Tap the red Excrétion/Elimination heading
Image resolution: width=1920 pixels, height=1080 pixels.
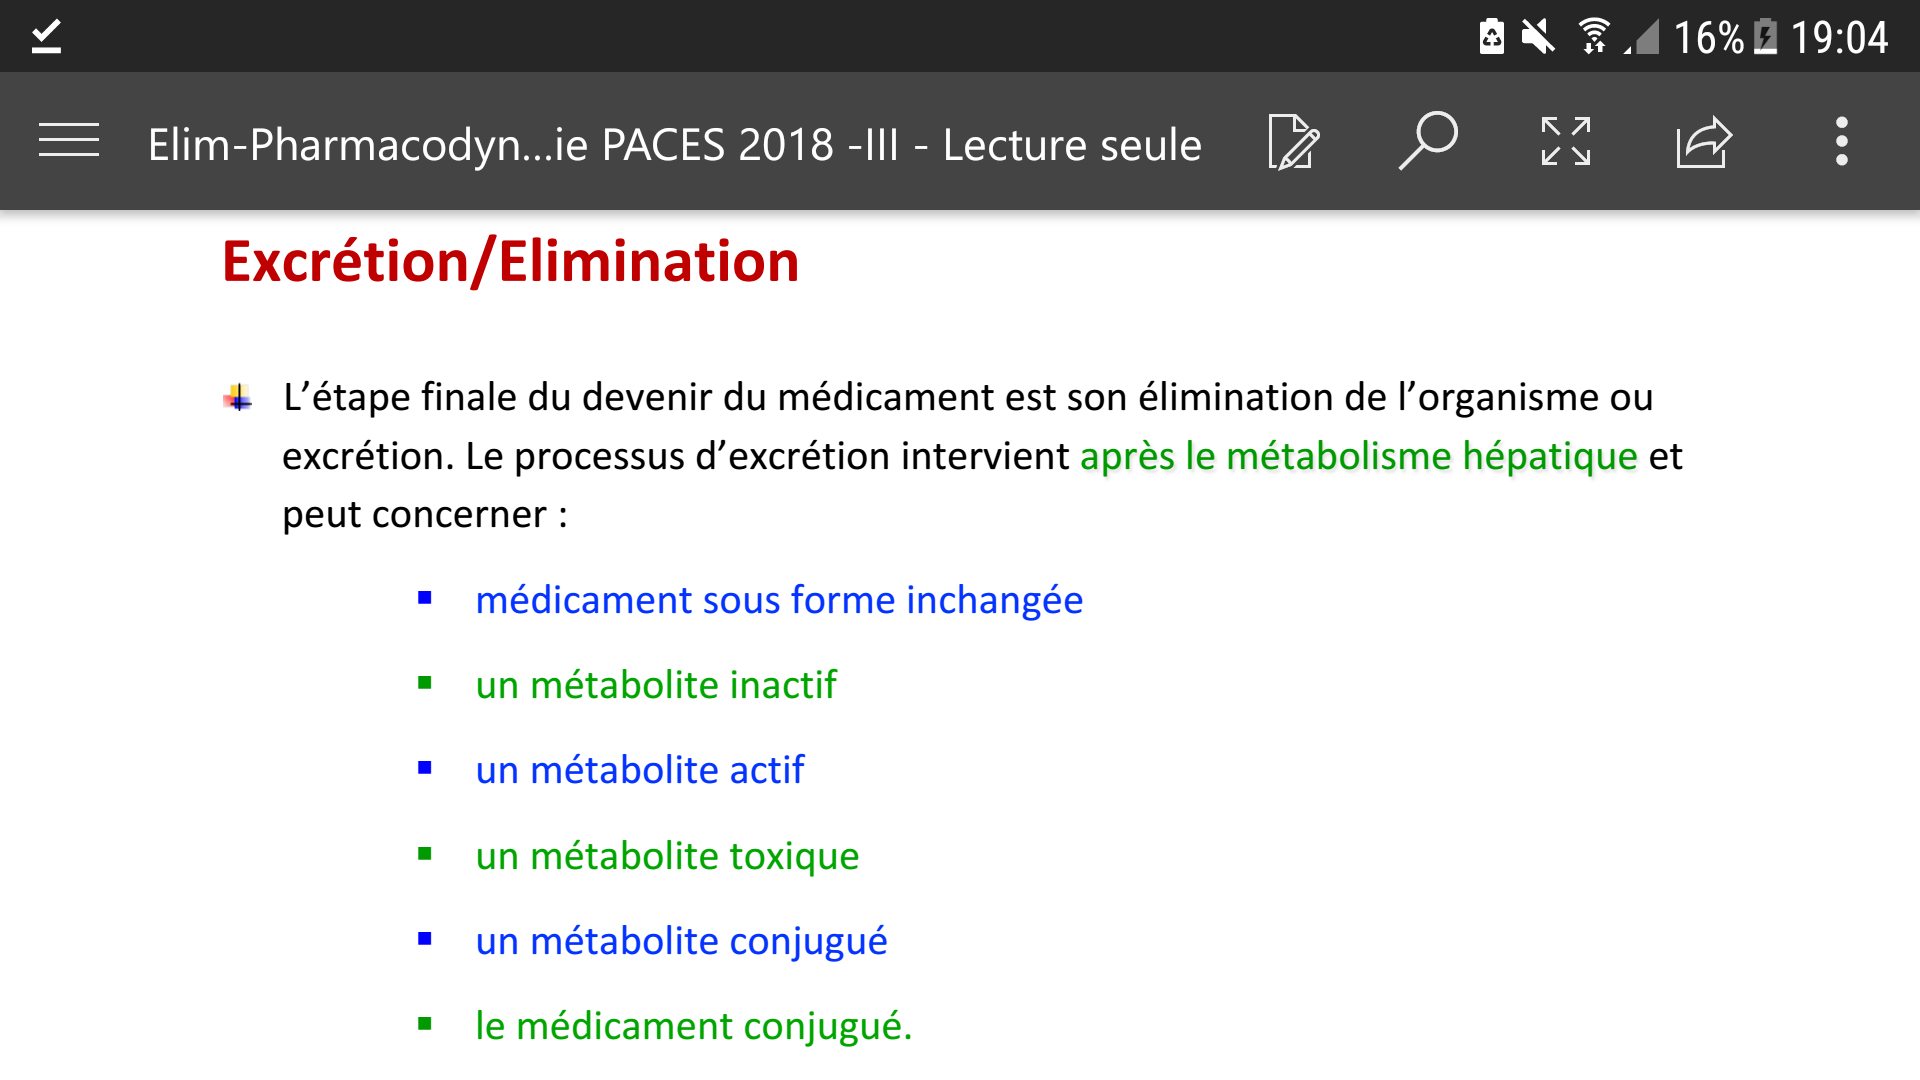(x=510, y=262)
